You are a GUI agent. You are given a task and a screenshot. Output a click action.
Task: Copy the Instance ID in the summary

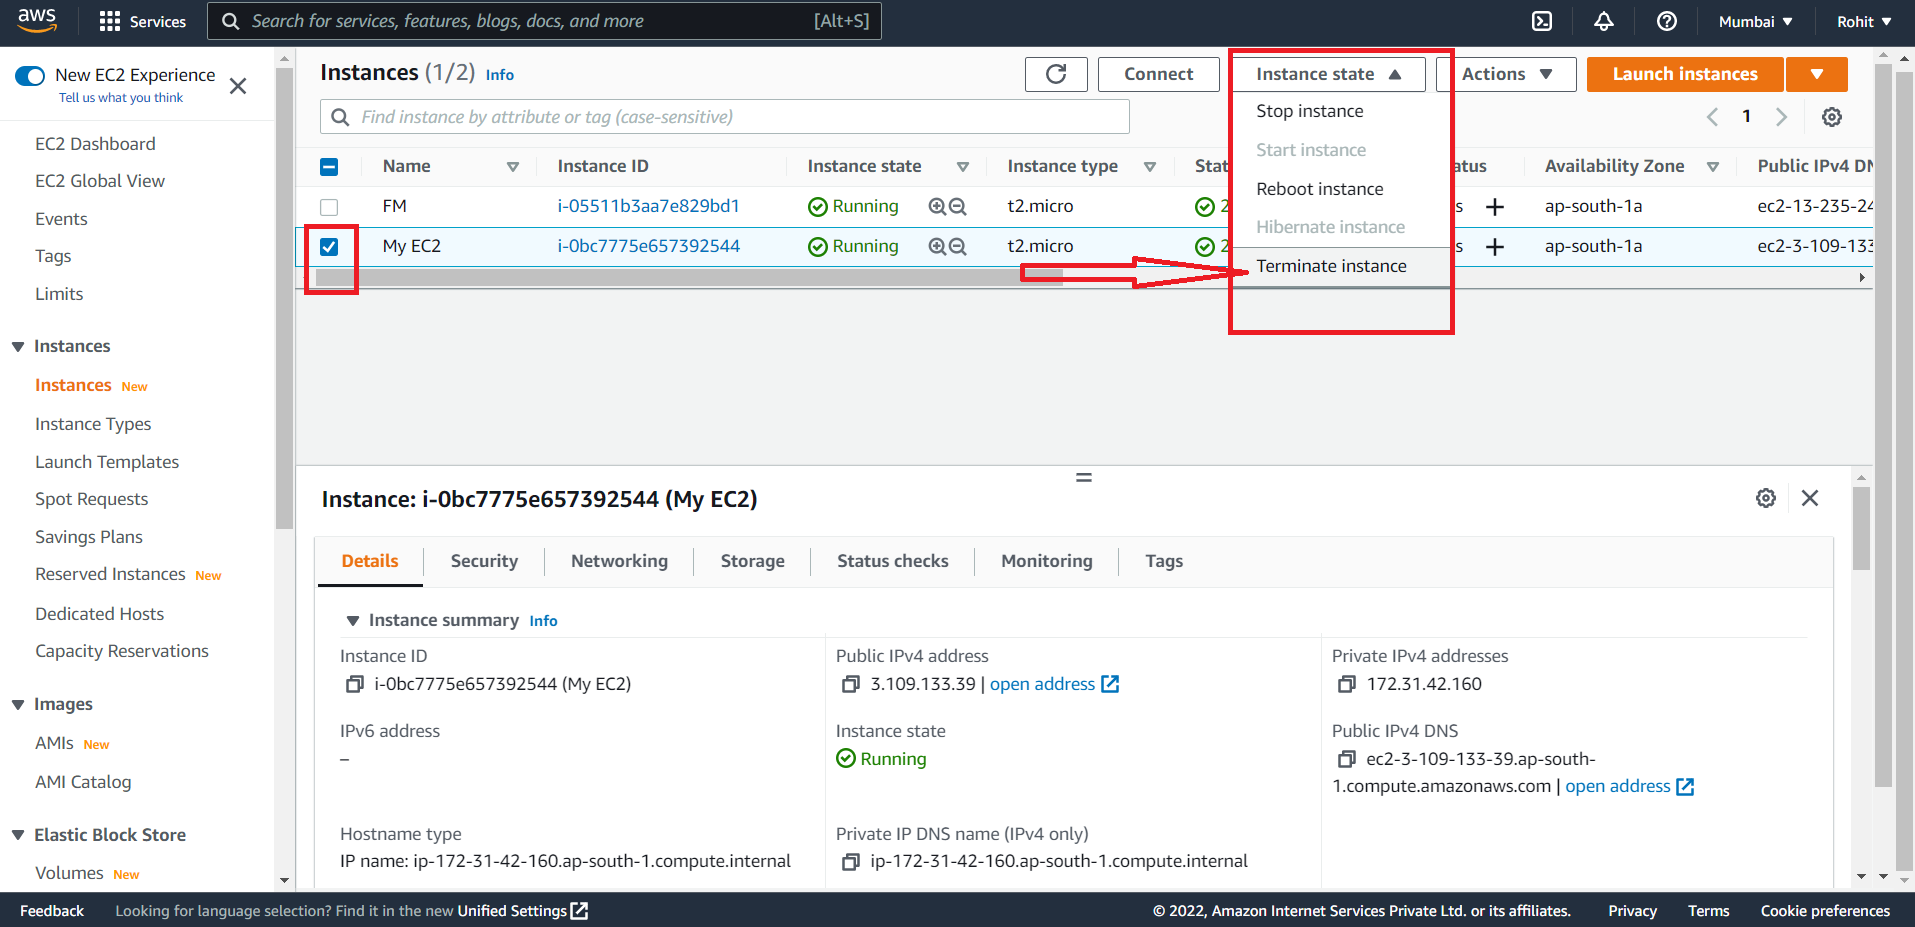click(354, 684)
